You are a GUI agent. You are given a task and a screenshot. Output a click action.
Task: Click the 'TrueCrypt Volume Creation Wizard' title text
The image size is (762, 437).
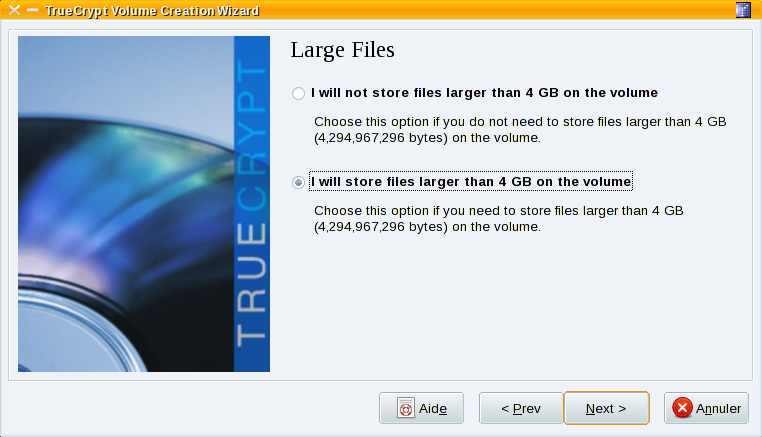click(152, 11)
